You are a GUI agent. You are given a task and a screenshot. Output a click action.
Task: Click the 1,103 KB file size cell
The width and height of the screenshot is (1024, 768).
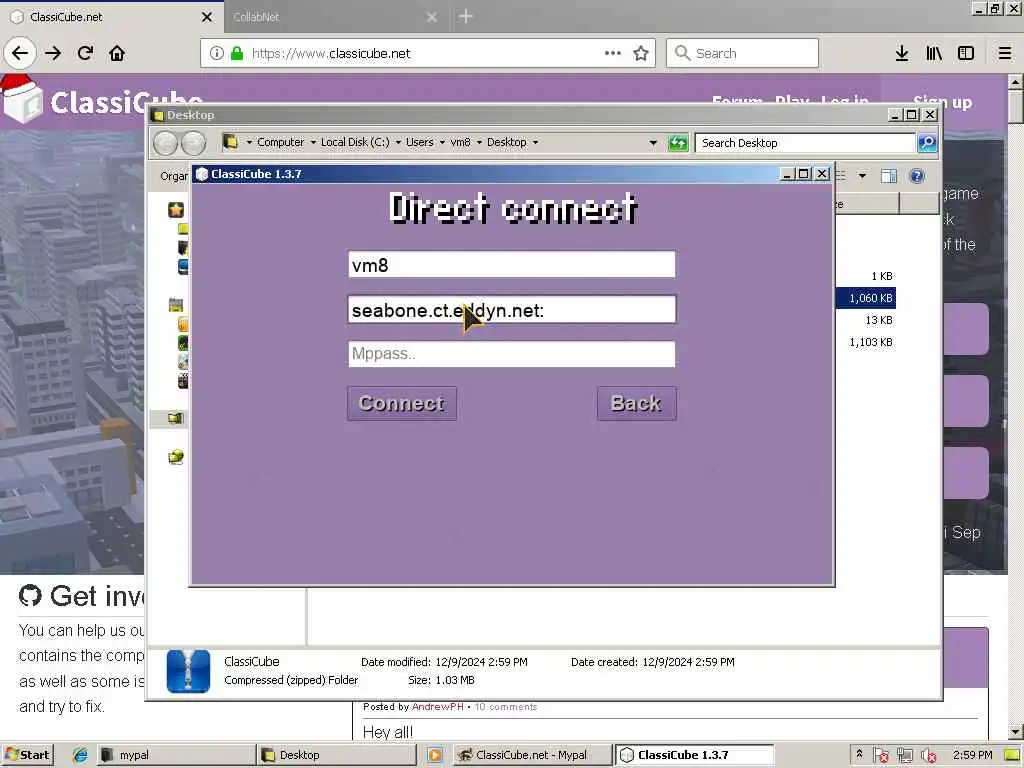[871, 342]
